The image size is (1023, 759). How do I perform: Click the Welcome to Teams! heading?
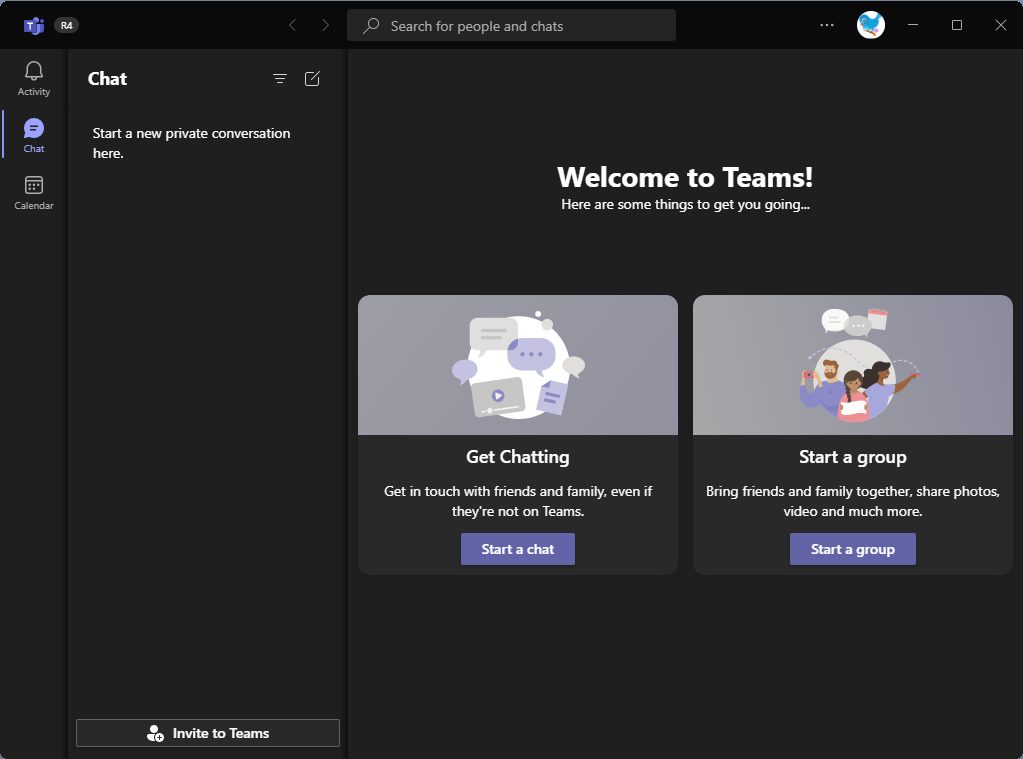685,178
